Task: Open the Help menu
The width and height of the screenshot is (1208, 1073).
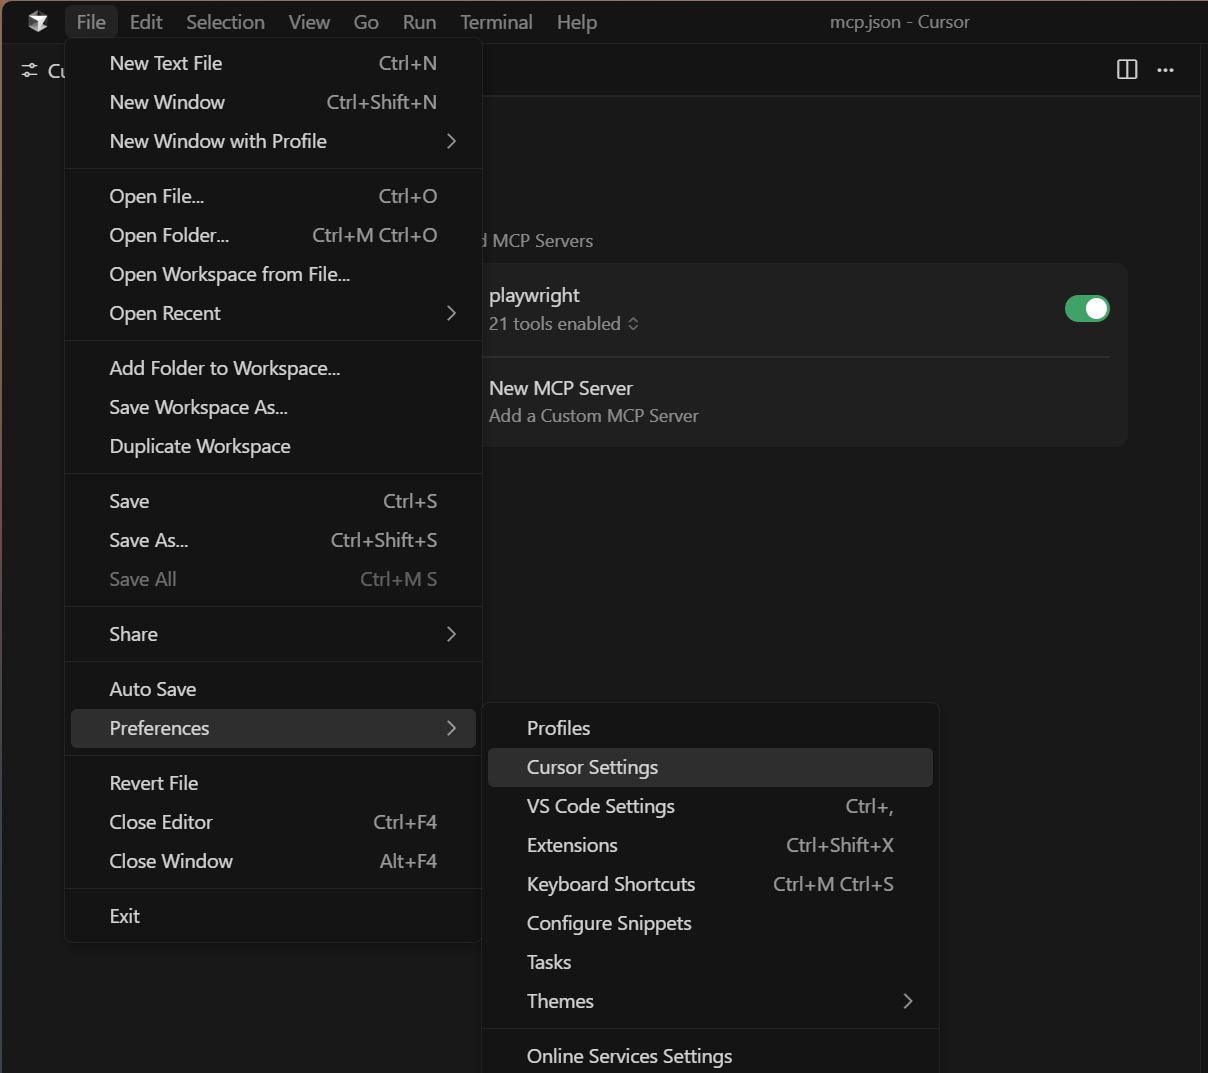Action: pyautogui.click(x=577, y=22)
